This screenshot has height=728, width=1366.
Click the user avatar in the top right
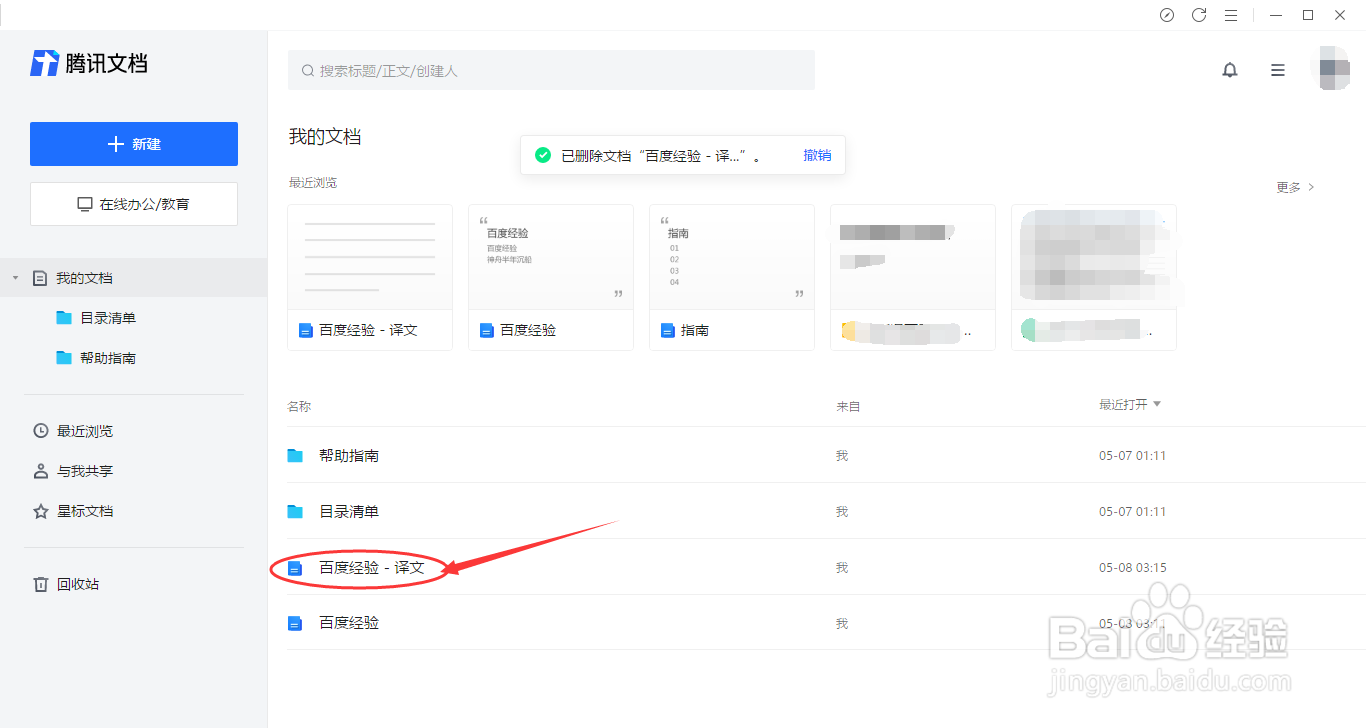tap(1330, 68)
